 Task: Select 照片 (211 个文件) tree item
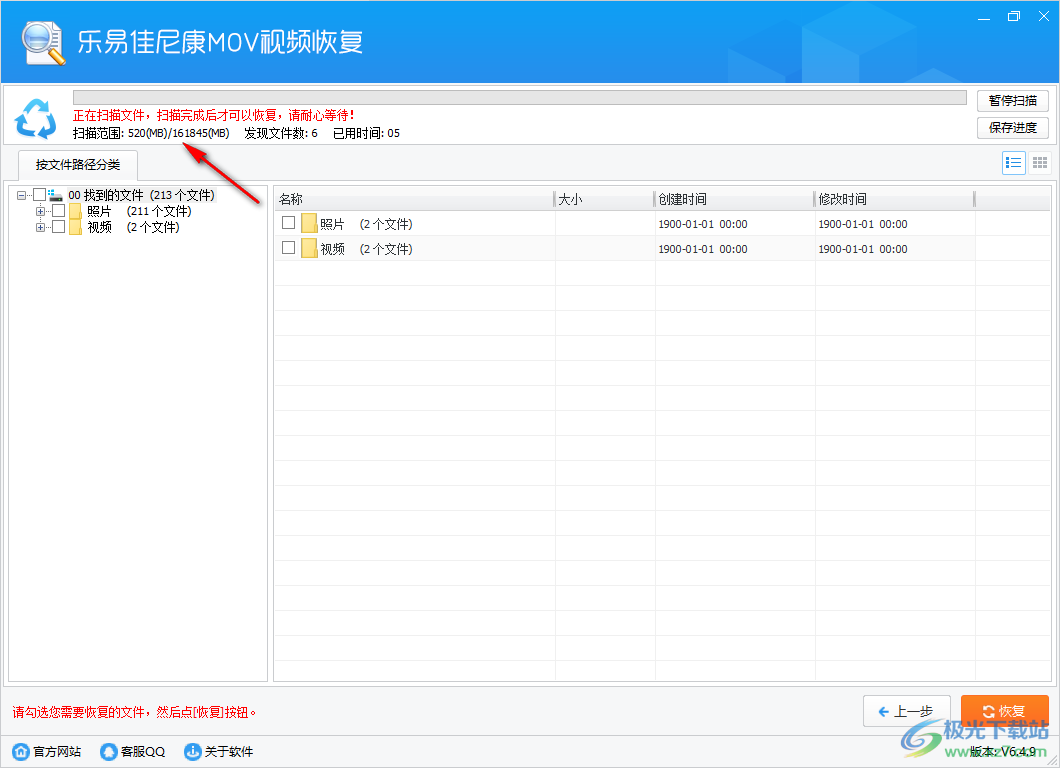139,211
